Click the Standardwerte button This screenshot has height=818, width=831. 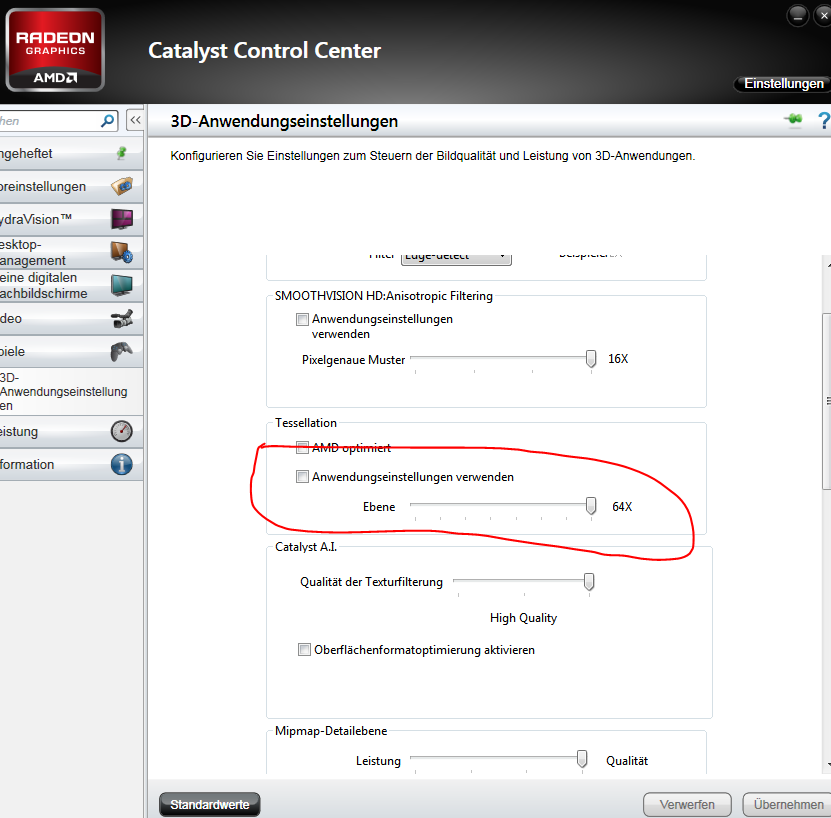pos(210,804)
